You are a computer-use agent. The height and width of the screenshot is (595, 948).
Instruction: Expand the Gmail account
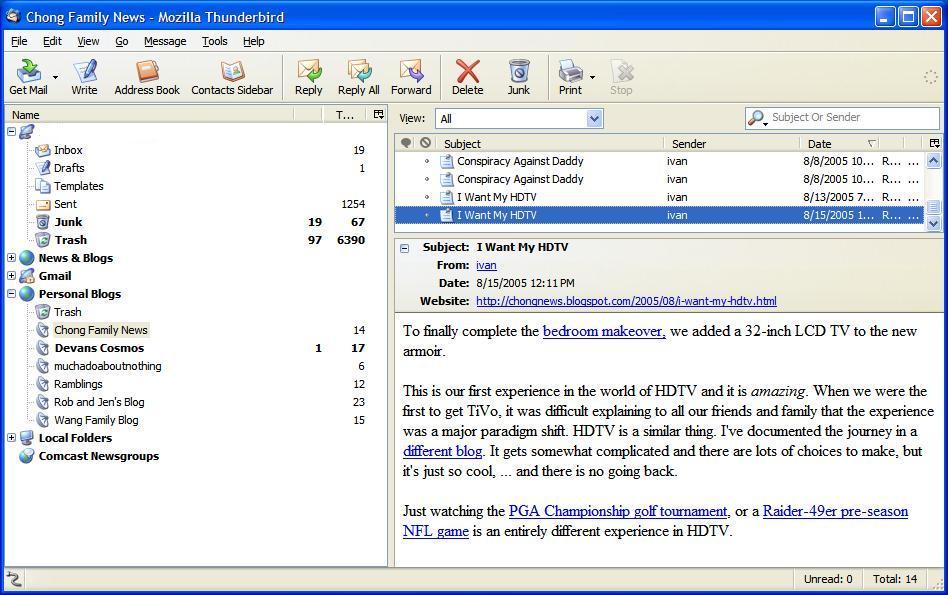tap(11, 276)
